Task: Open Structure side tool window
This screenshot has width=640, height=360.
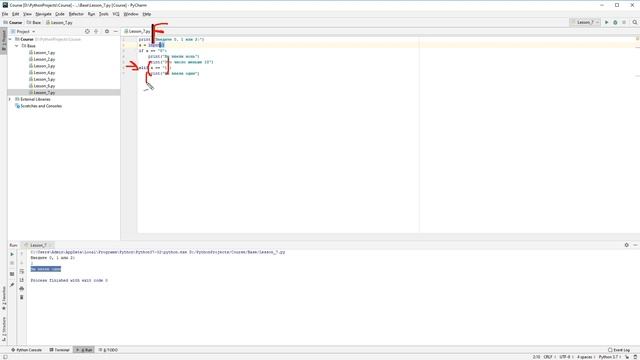Action: point(4,329)
